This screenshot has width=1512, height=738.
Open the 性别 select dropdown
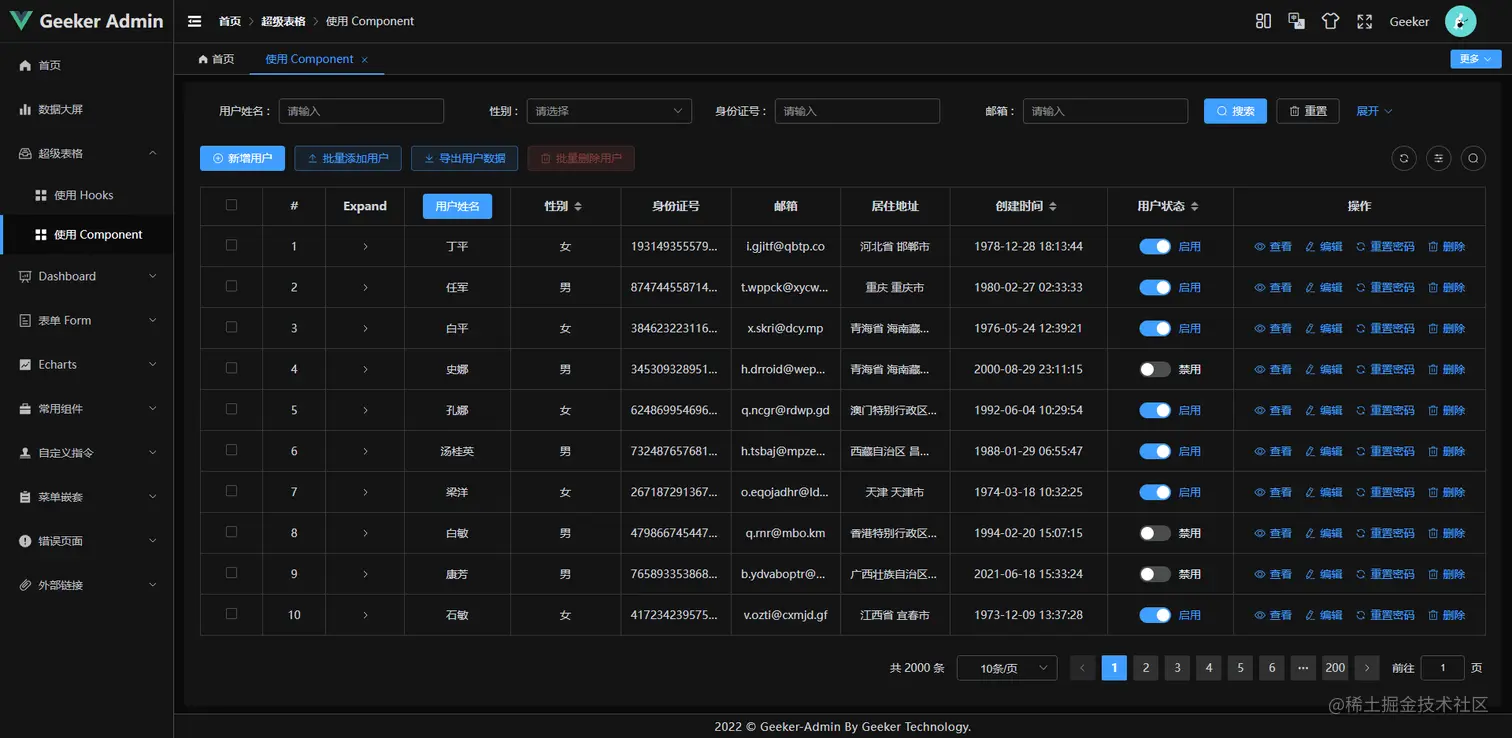pos(609,111)
